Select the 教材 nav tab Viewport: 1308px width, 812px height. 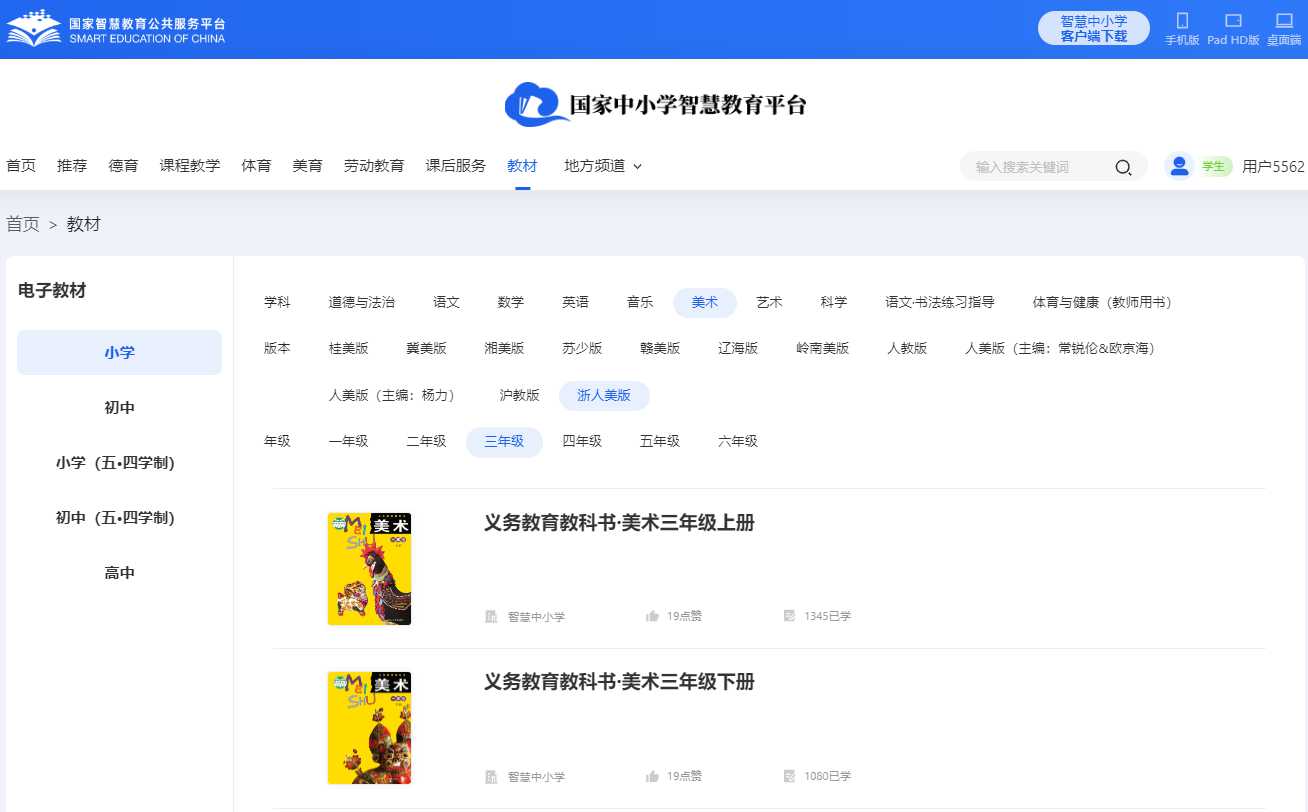click(522, 166)
